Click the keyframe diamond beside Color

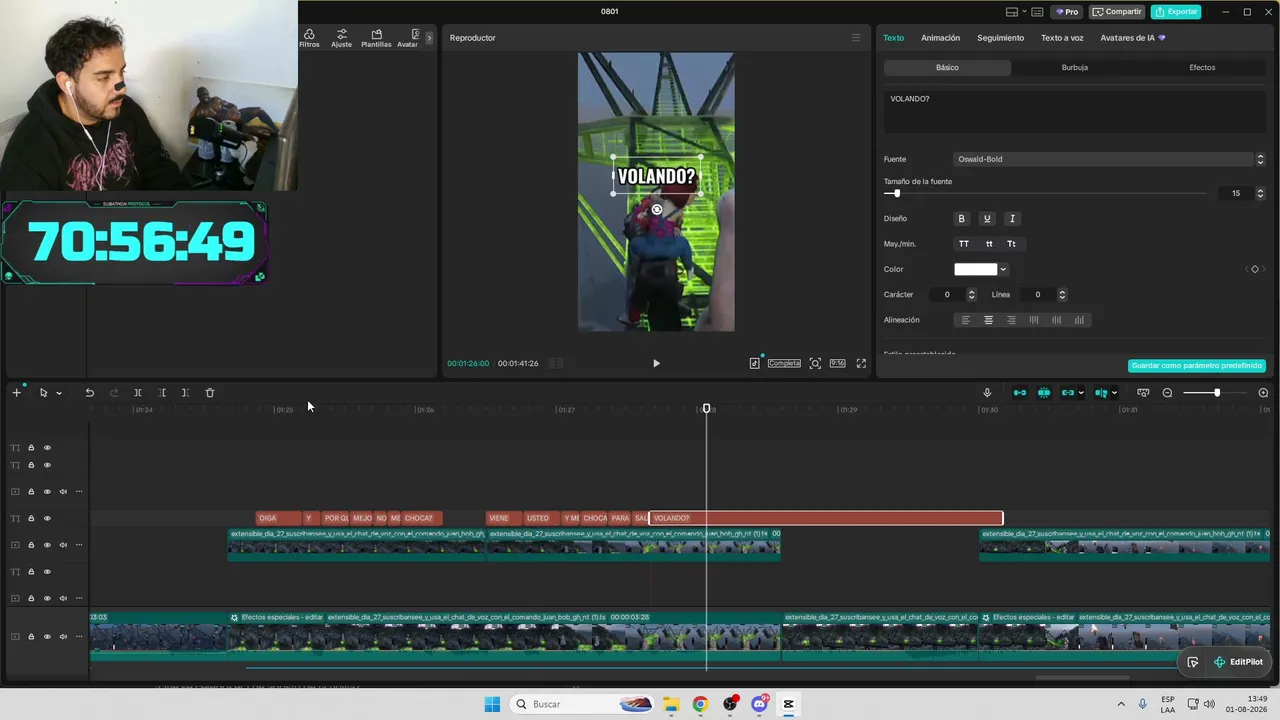[x=1255, y=269]
